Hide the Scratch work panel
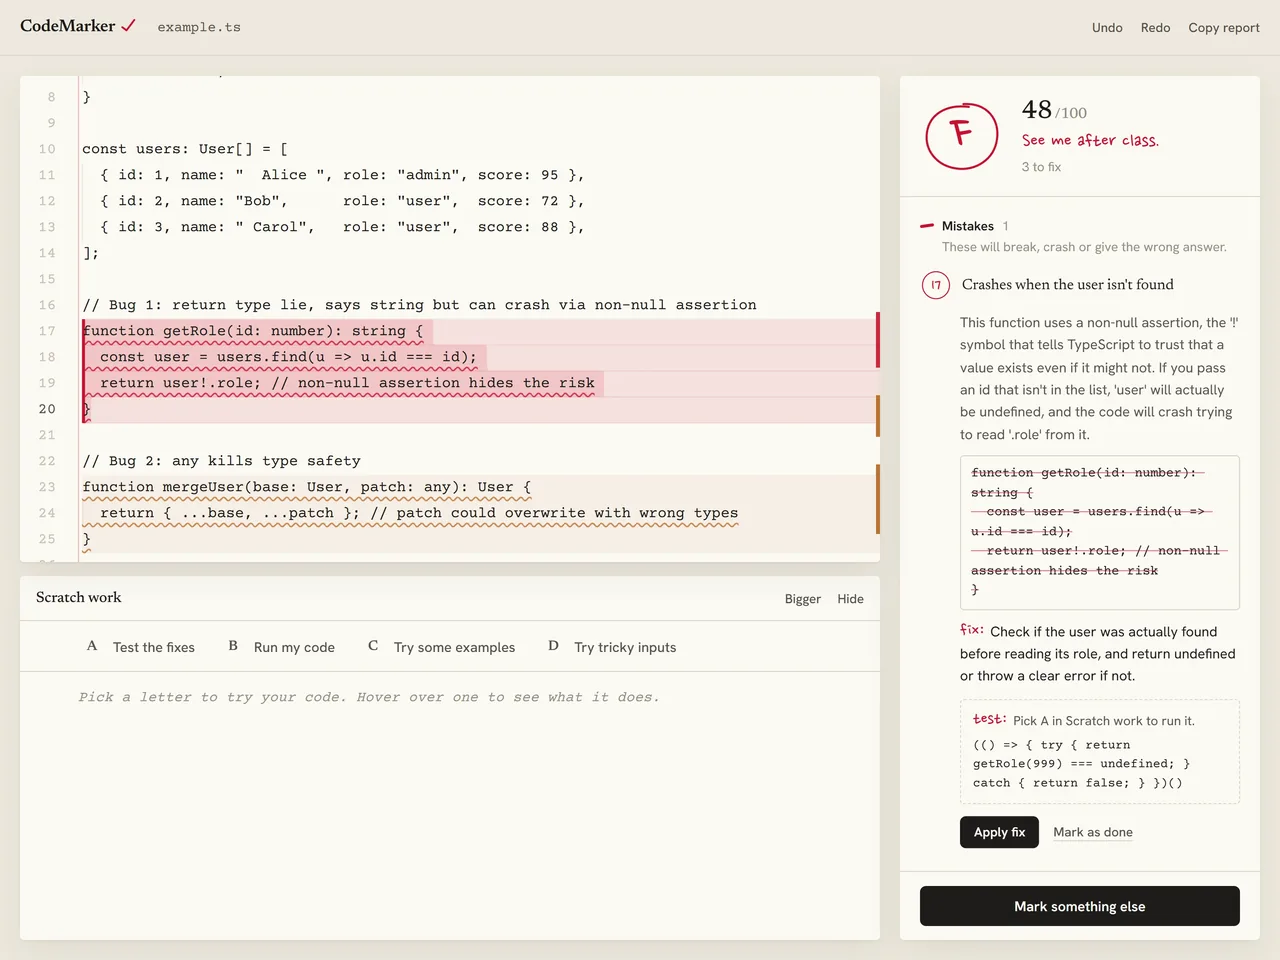 point(851,599)
